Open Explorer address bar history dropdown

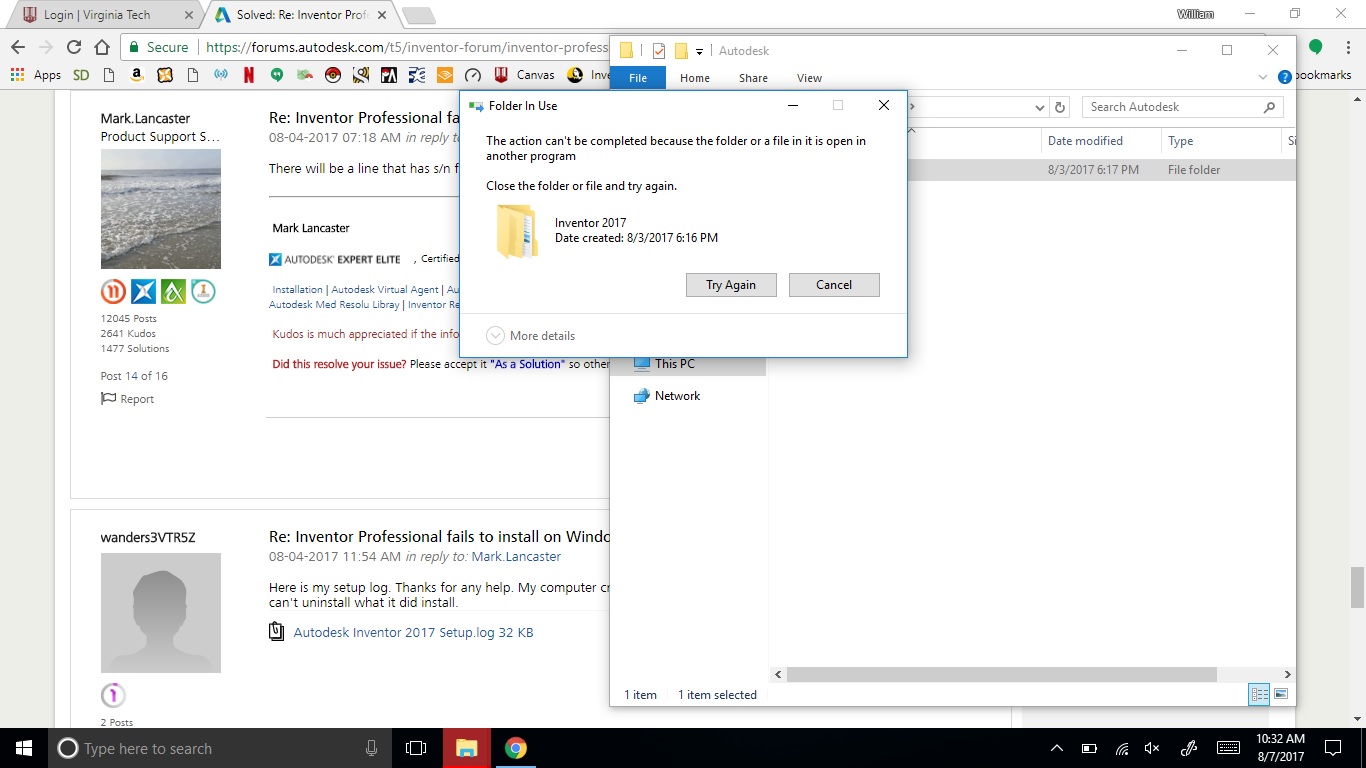(1040, 107)
